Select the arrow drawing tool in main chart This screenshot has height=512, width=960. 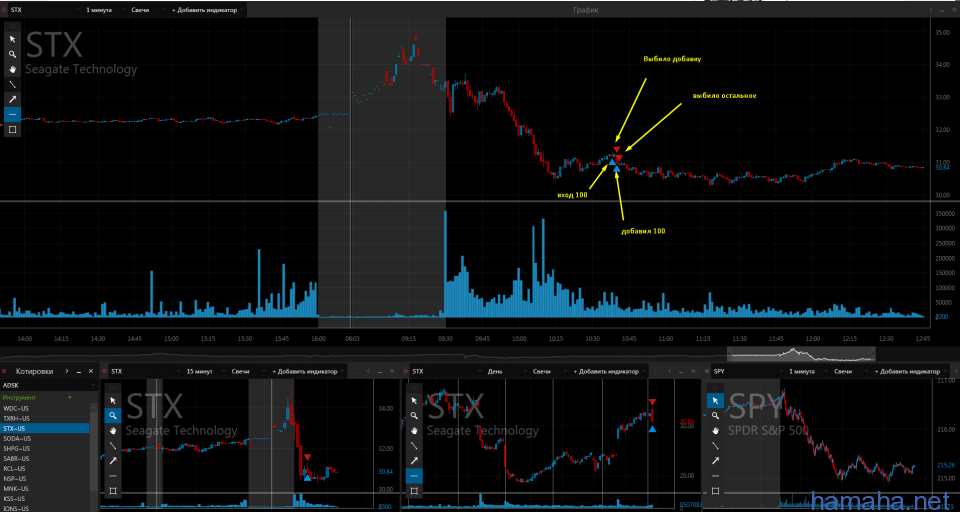pos(12,99)
